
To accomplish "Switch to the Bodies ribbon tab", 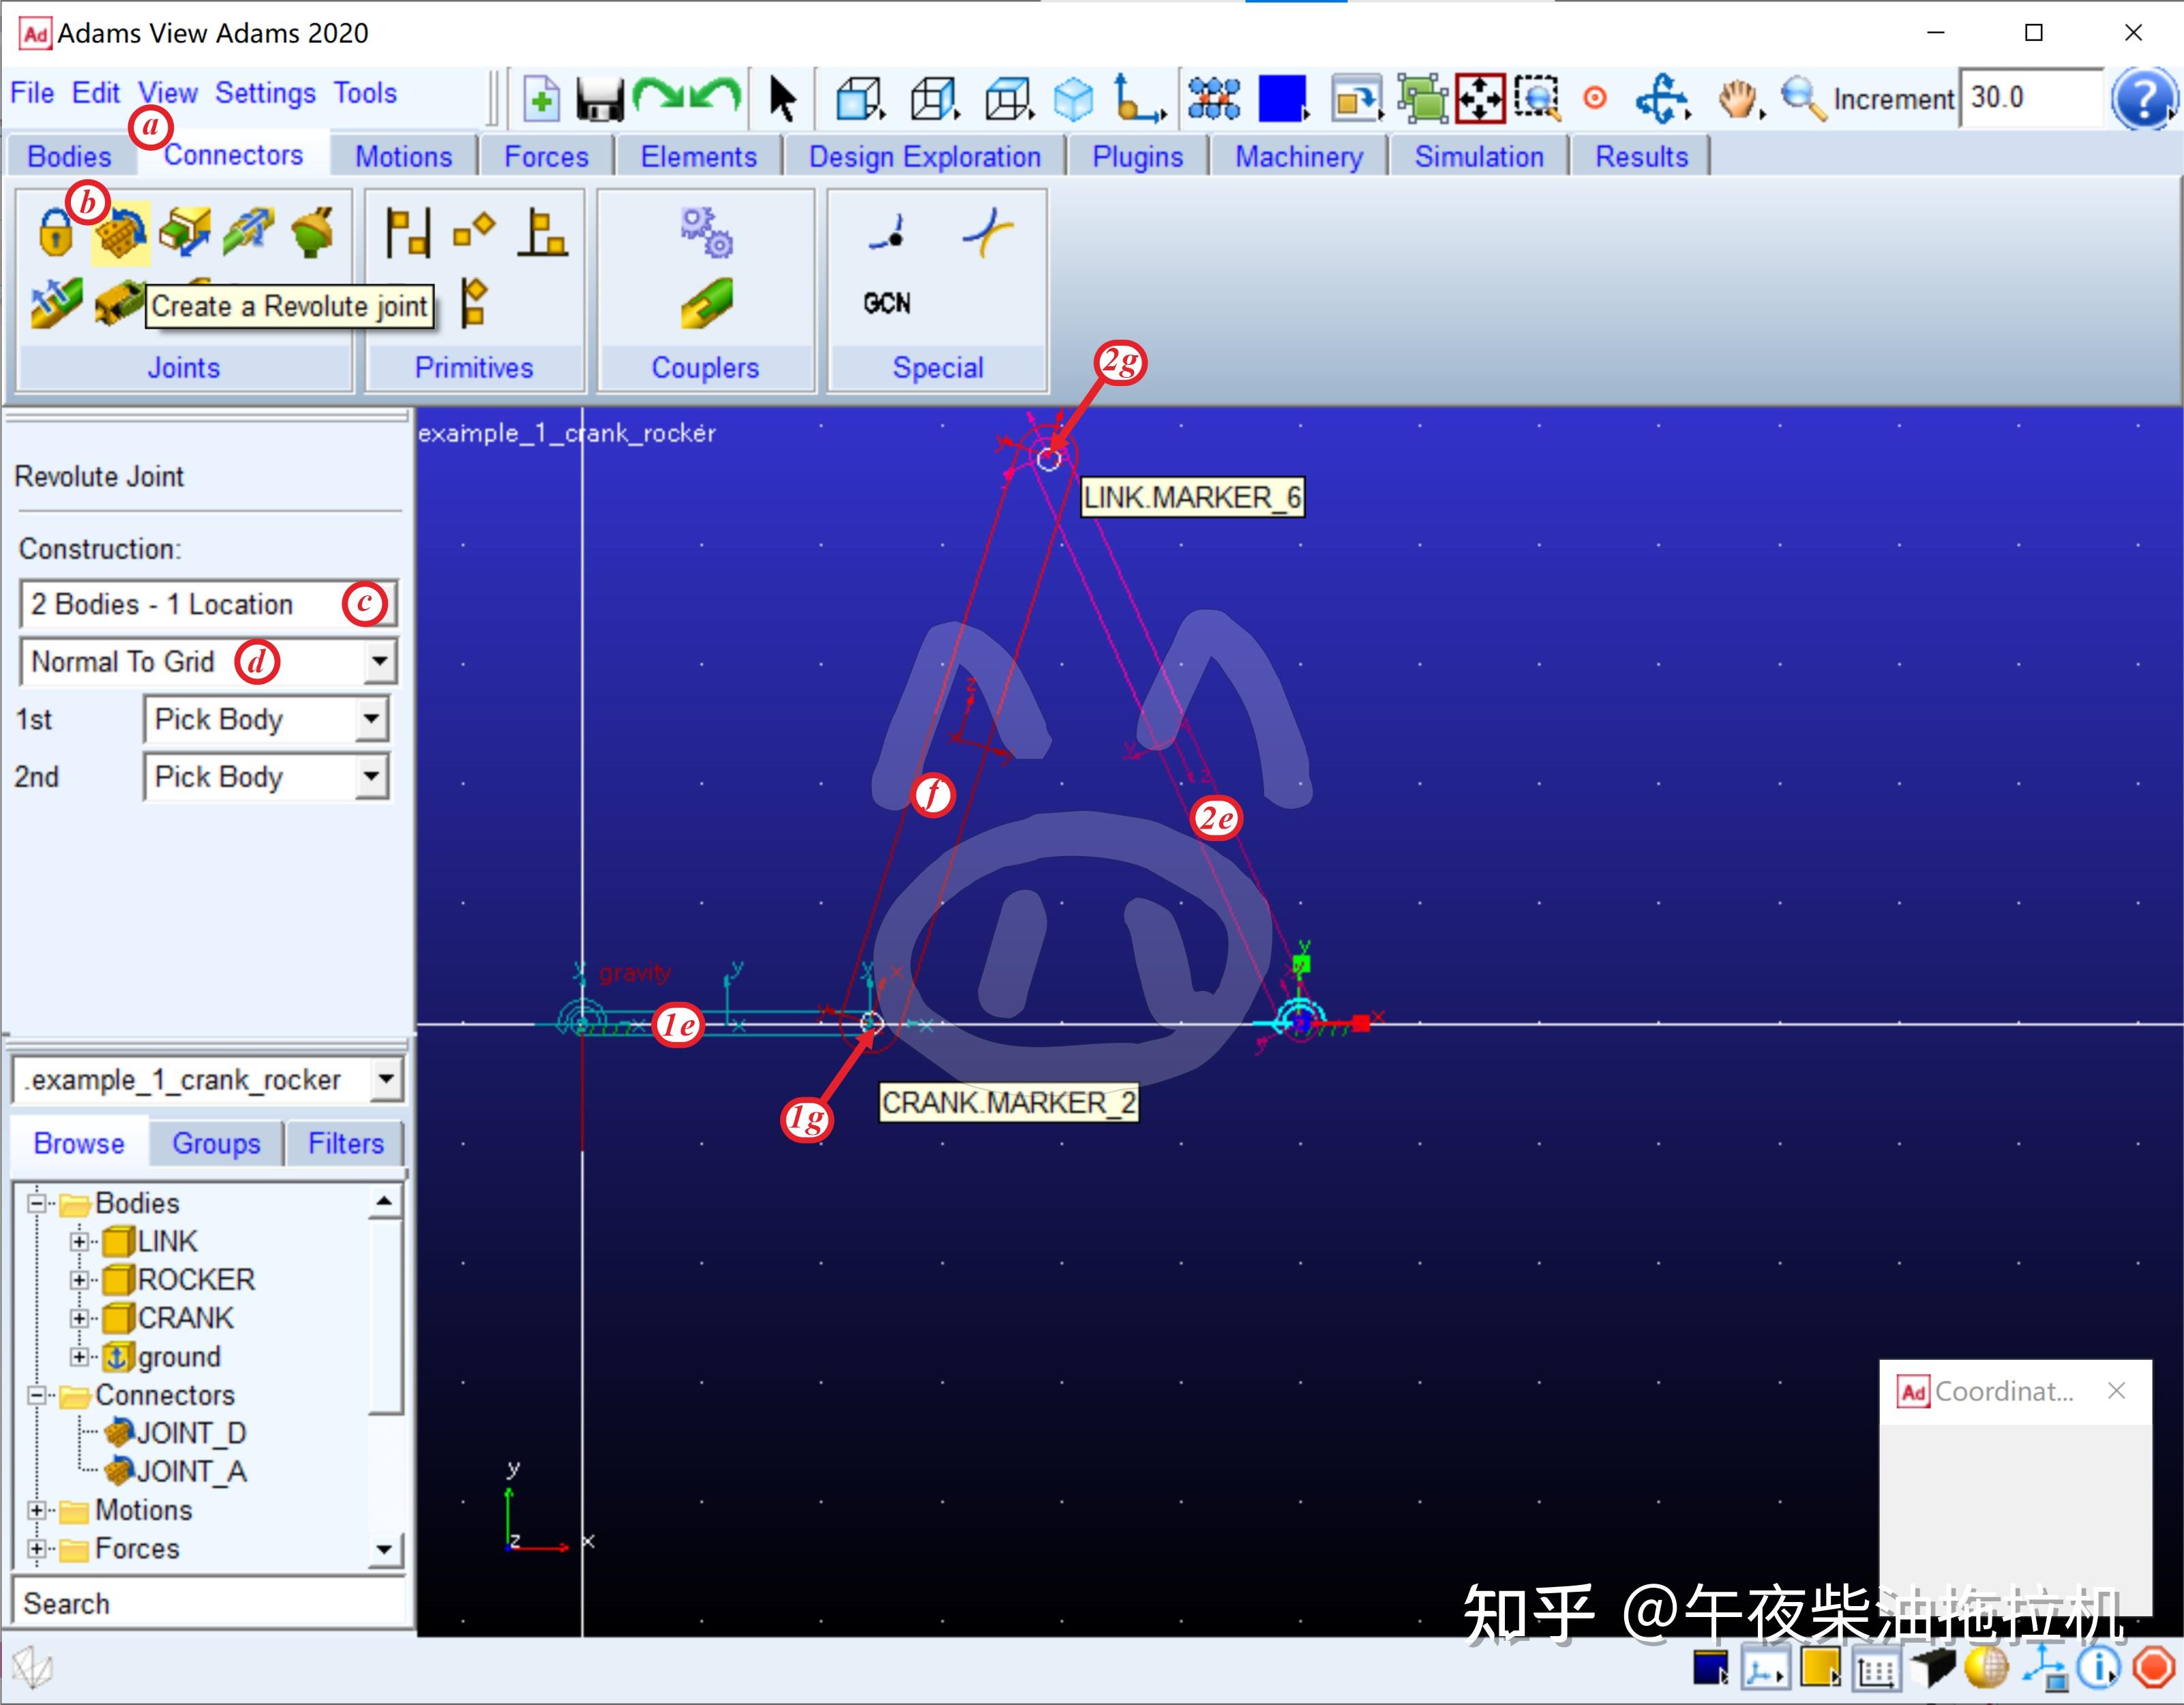I will [x=69, y=156].
